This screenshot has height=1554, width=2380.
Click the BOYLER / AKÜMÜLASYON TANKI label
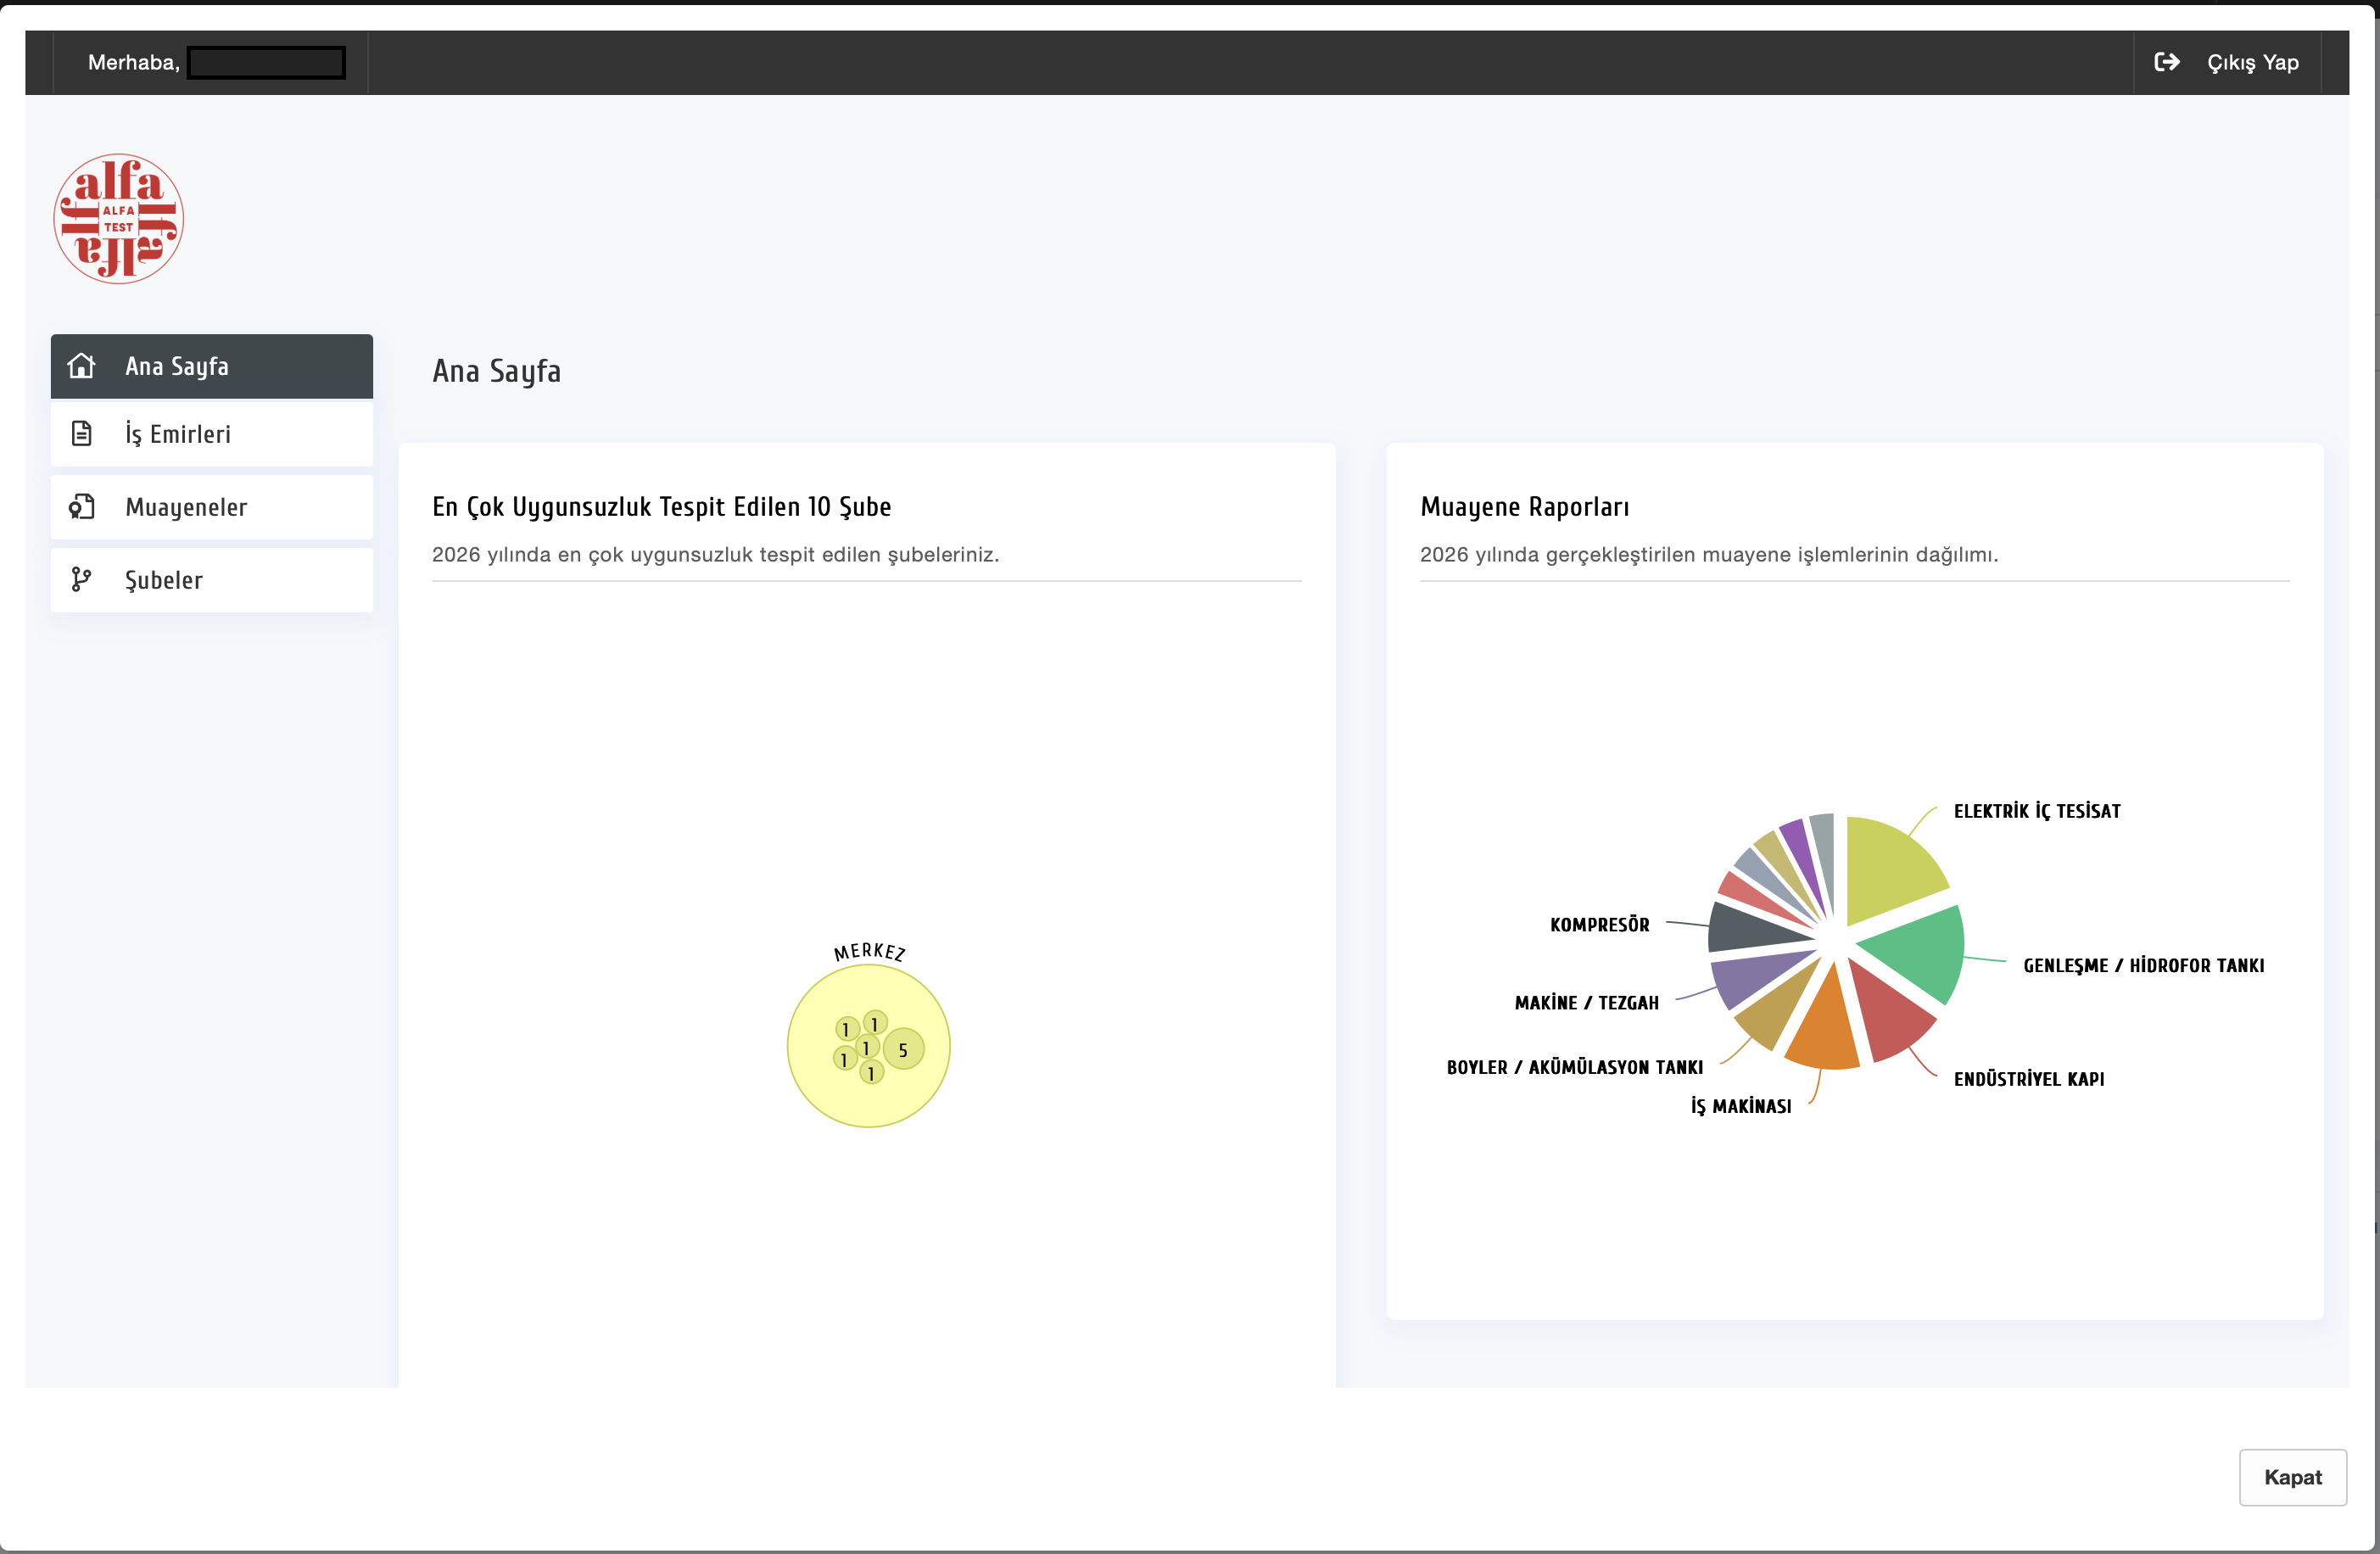1576,1067
